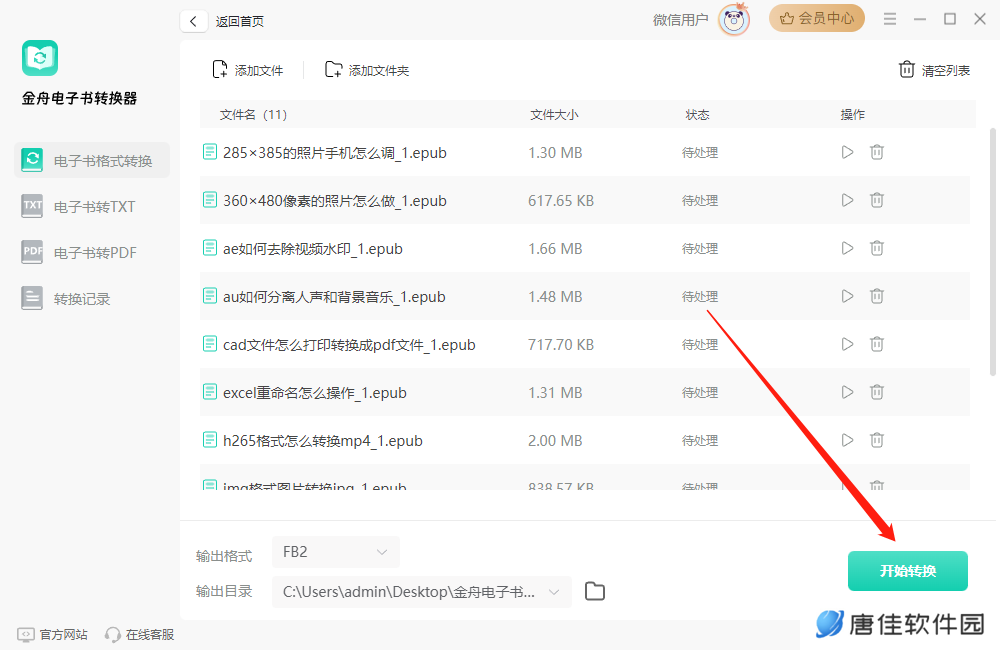
Task: Click 待处理 status of ae如何去除 row
Action: coord(700,248)
